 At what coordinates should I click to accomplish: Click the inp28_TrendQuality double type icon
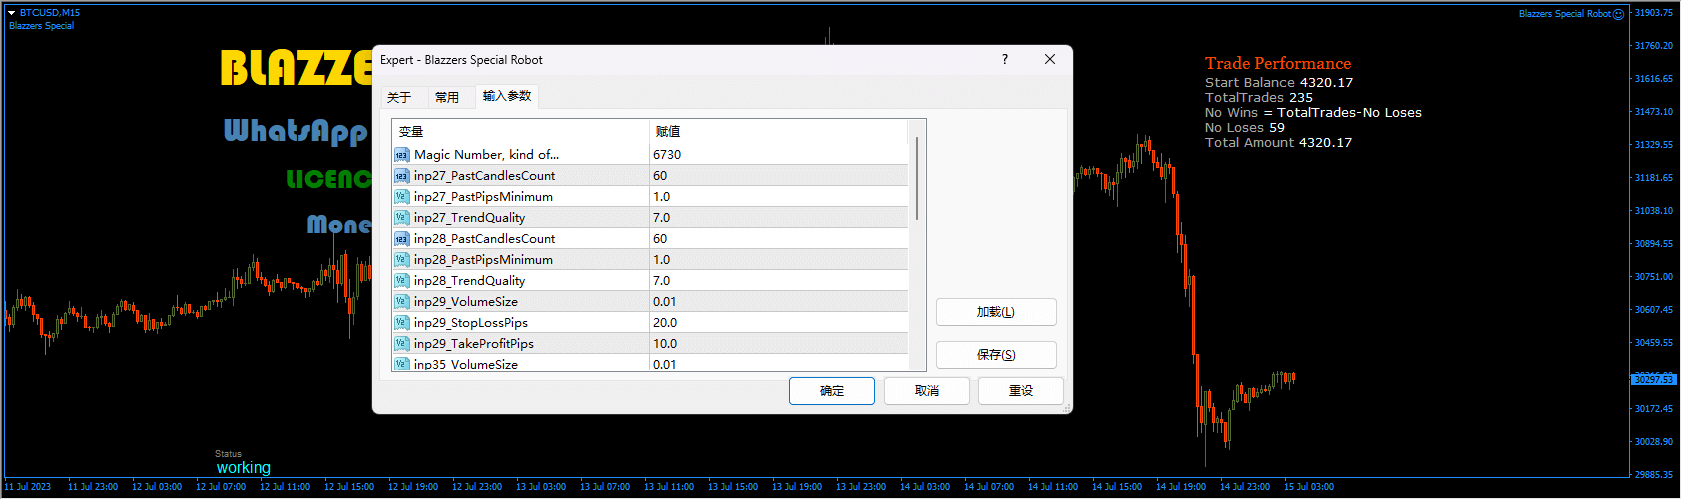point(401,281)
